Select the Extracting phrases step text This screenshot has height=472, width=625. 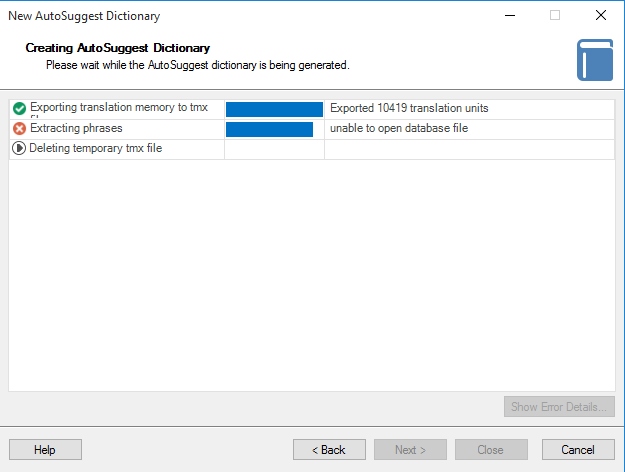point(76,128)
